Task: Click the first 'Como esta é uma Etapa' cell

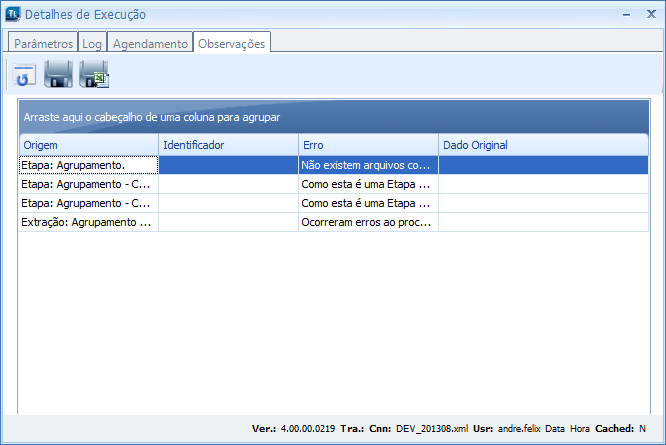Action: point(367,184)
